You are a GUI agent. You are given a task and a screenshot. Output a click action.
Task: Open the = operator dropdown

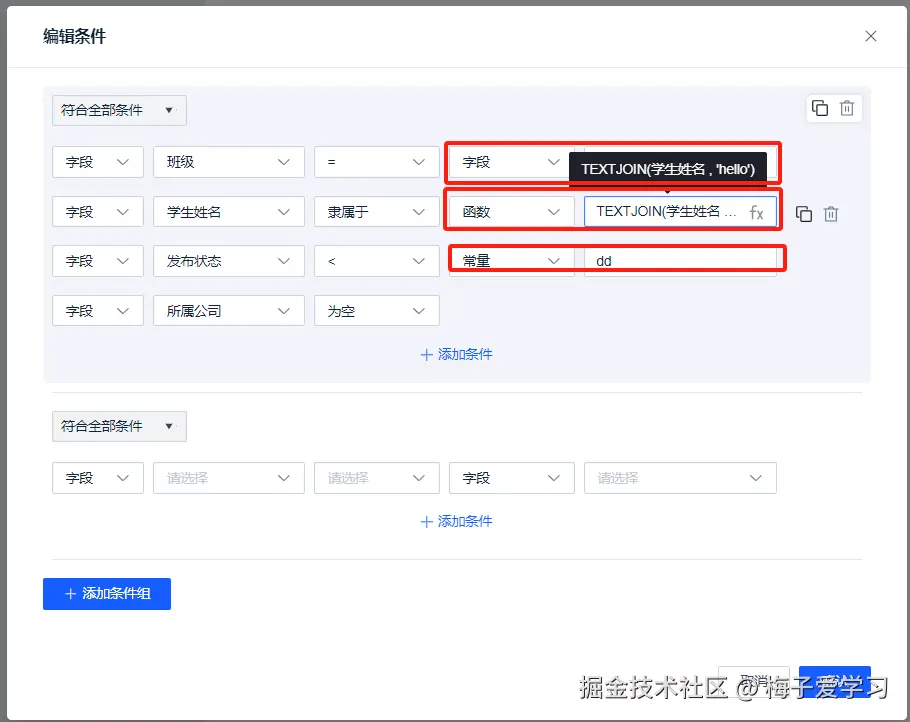pos(377,162)
